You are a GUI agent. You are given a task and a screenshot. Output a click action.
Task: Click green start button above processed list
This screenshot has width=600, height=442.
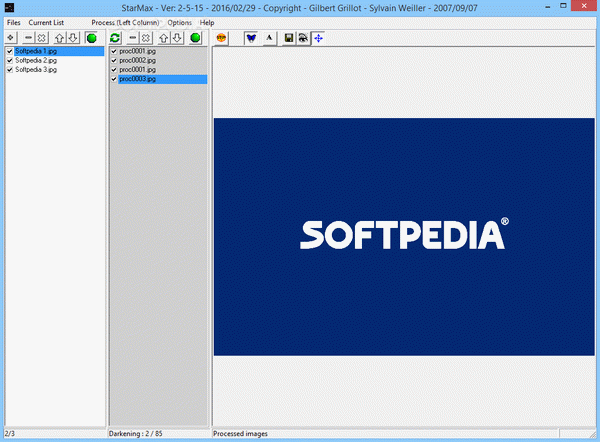pos(195,38)
